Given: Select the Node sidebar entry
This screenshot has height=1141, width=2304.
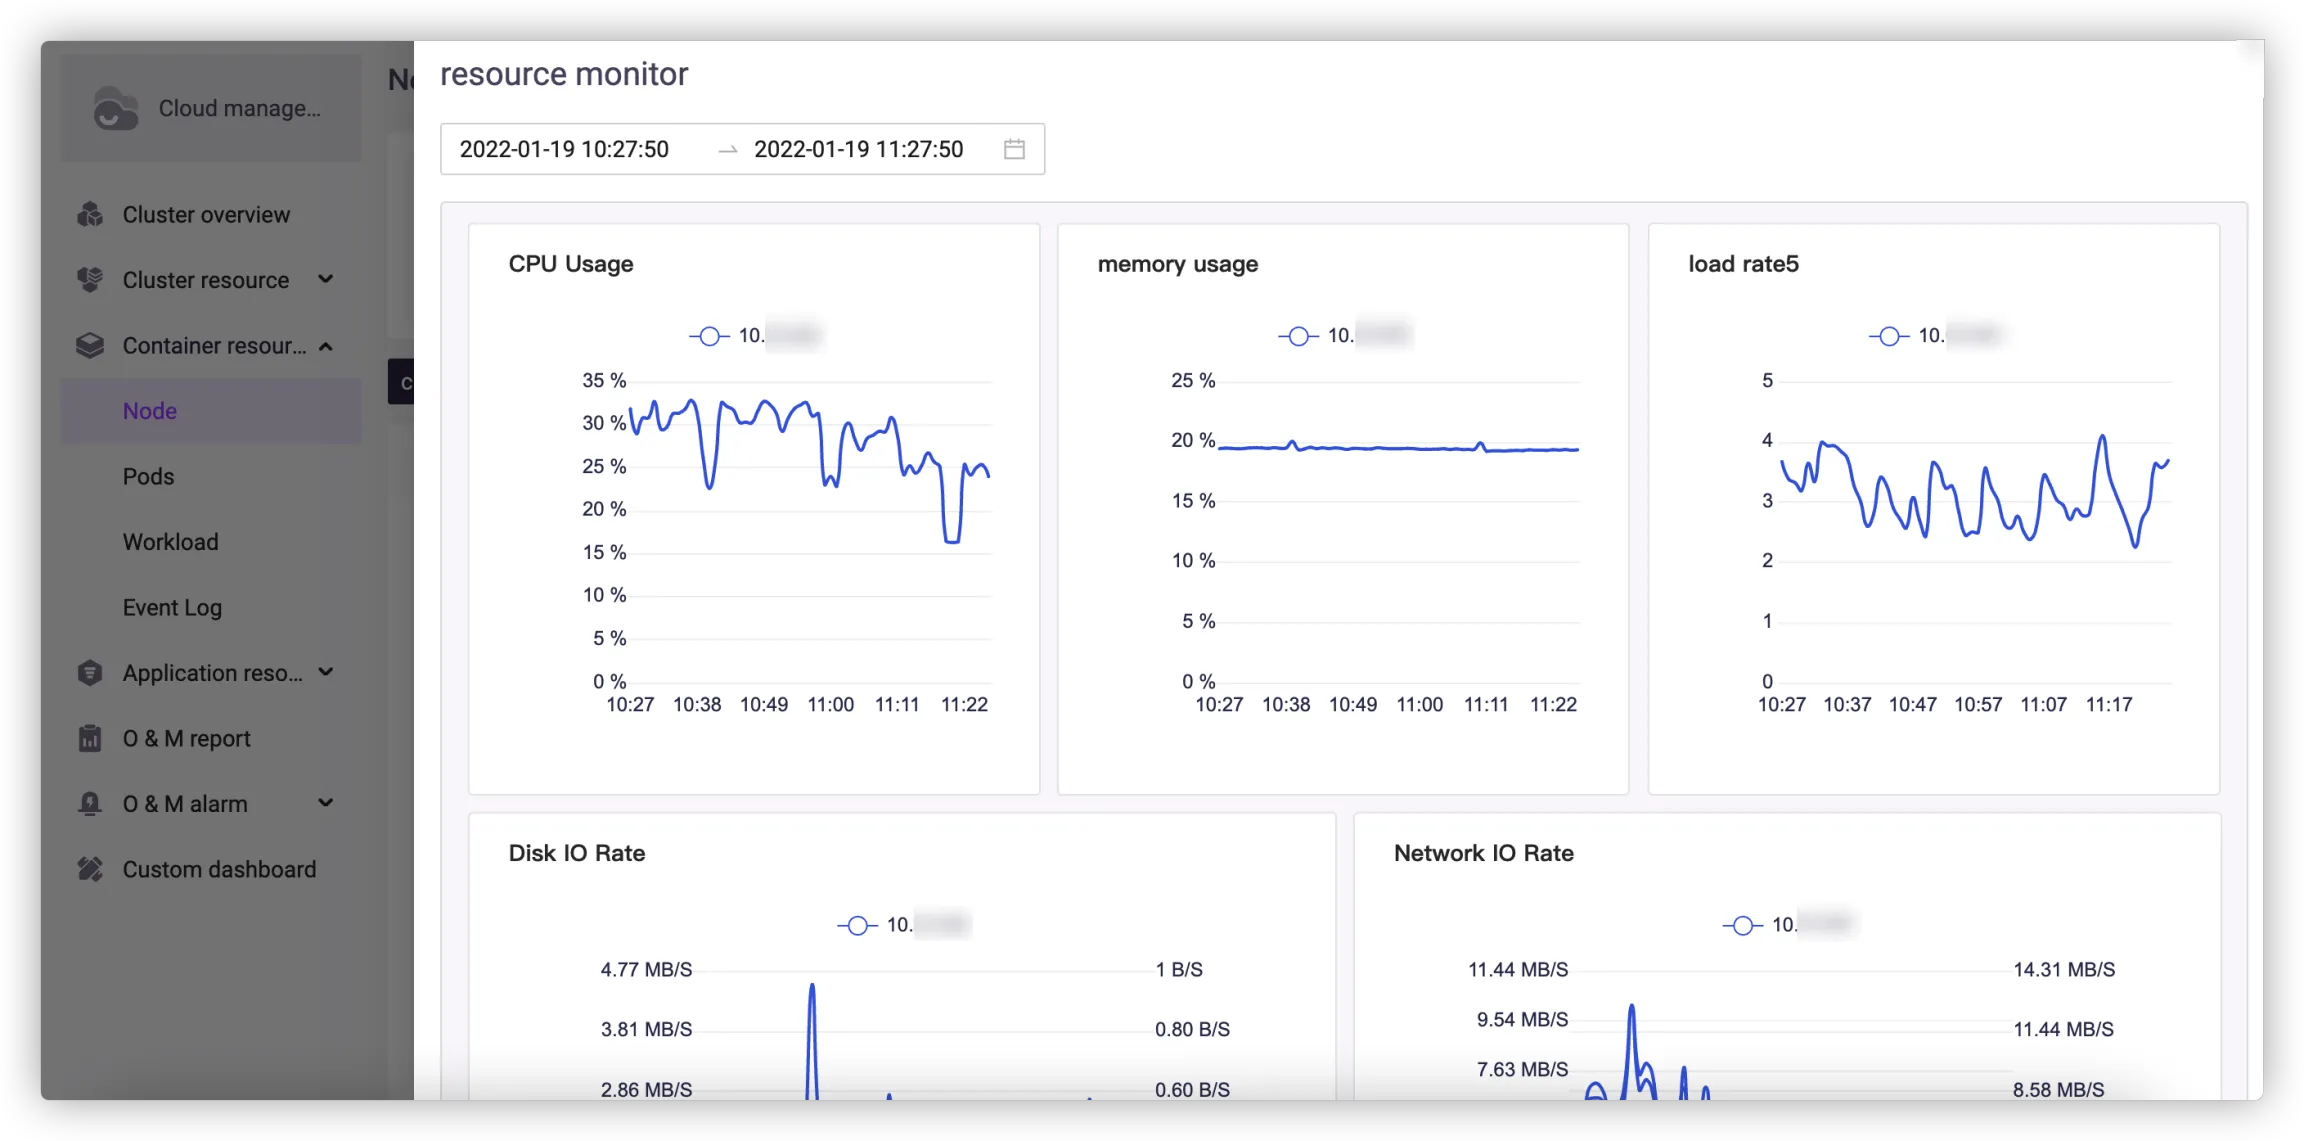Looking at the screenshot, I should tap(150, 411).
